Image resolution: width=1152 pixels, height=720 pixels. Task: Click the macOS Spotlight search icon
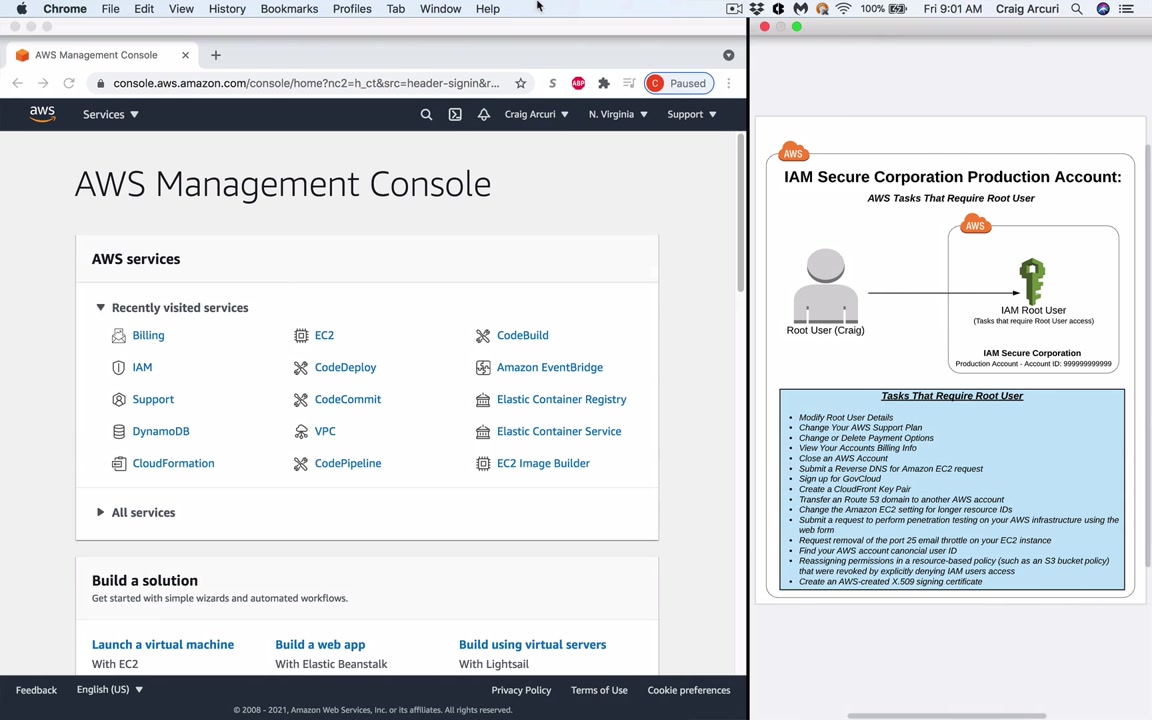[x=1077, y=9]
